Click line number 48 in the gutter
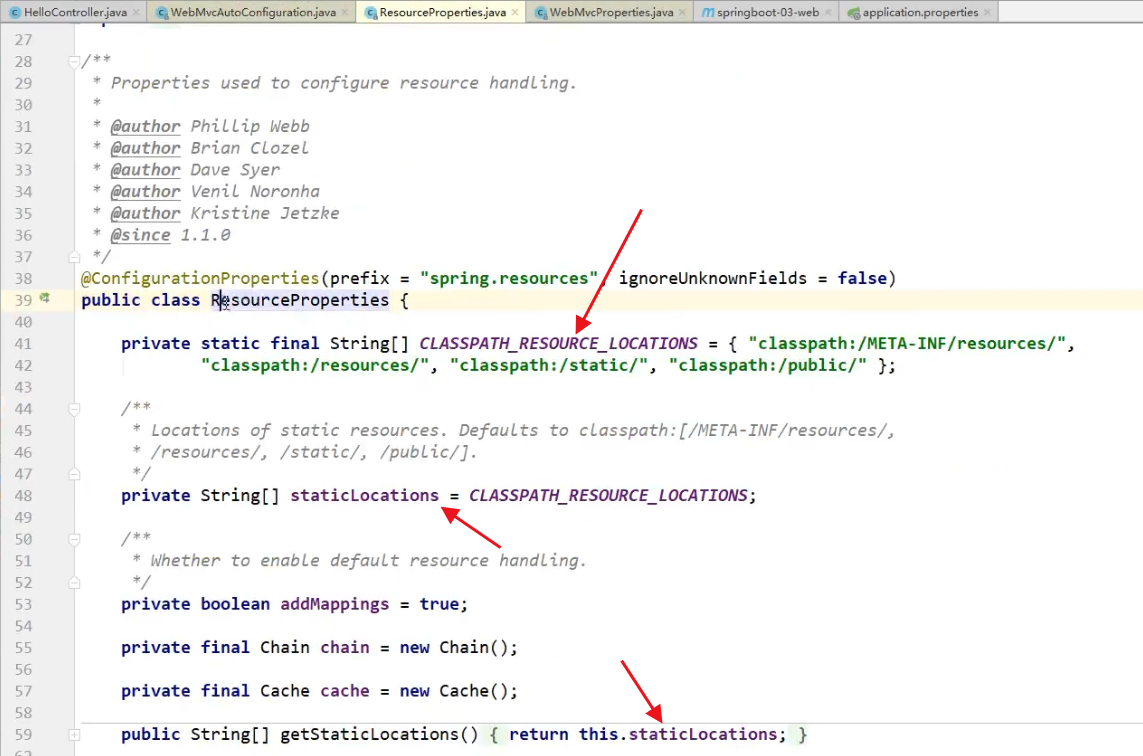Image resolution: width=1143 pixels, height=756 pixels. coord(23,496)
